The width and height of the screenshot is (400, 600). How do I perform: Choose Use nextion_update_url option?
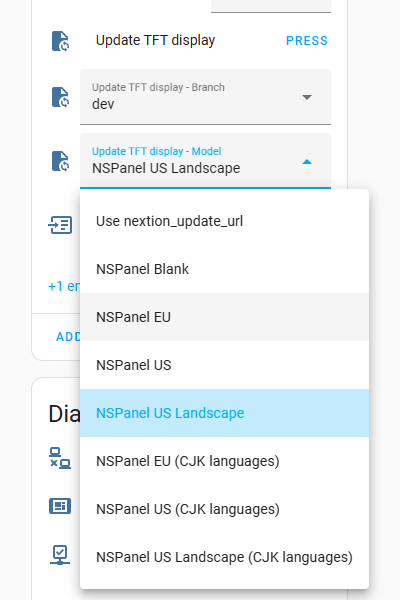tap(224, 221)
